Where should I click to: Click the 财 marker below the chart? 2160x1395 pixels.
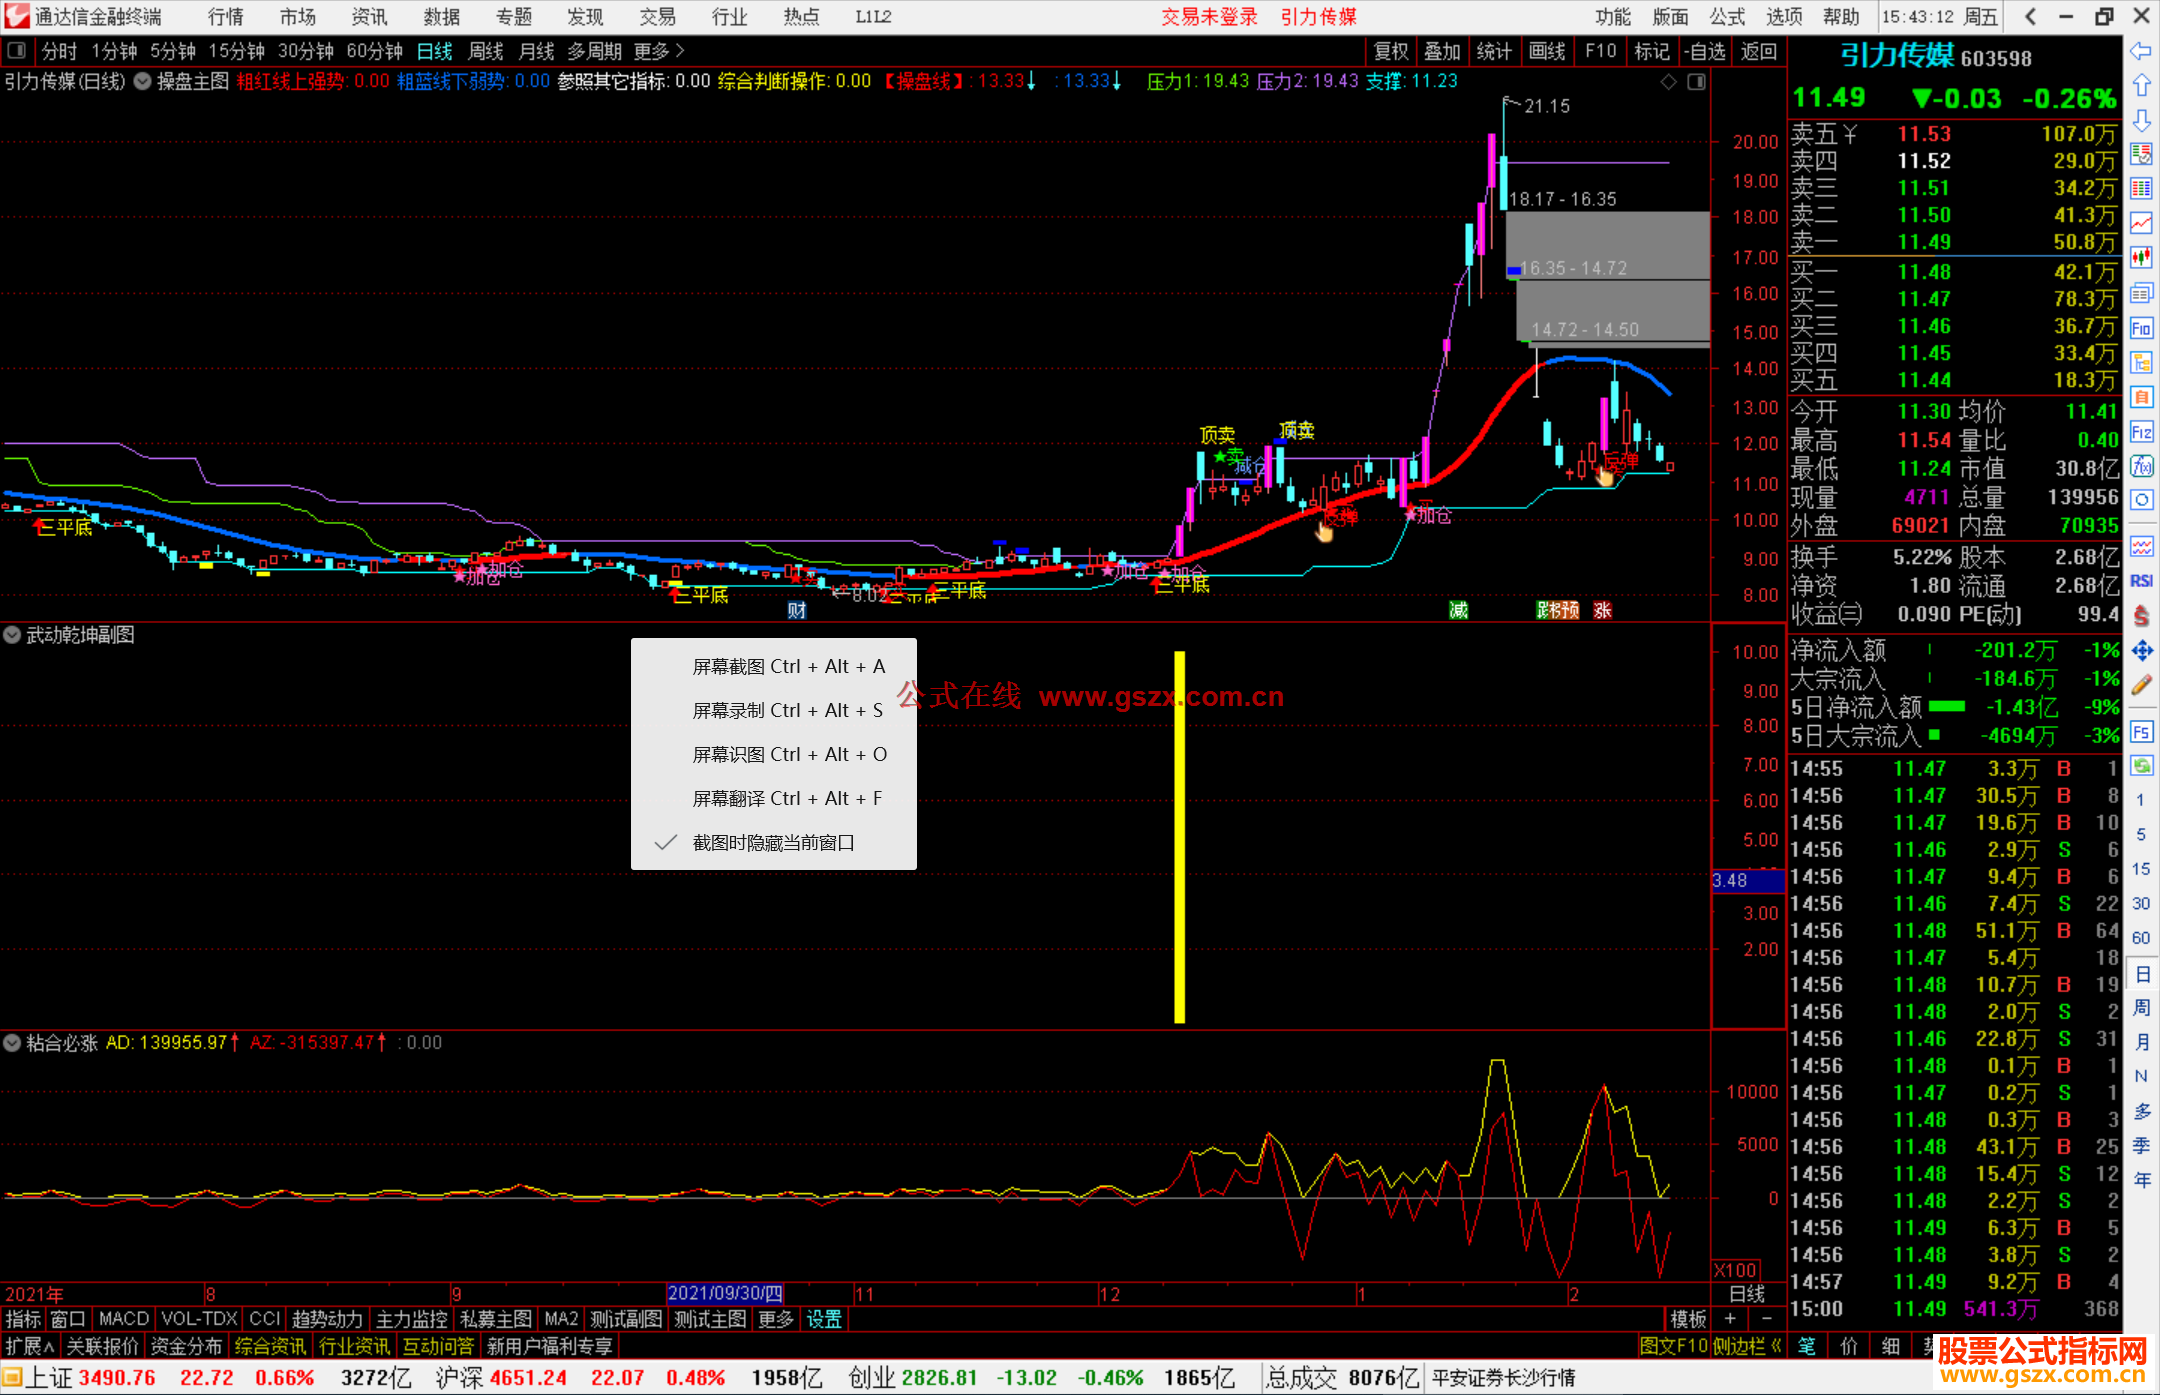pos(797,611)
